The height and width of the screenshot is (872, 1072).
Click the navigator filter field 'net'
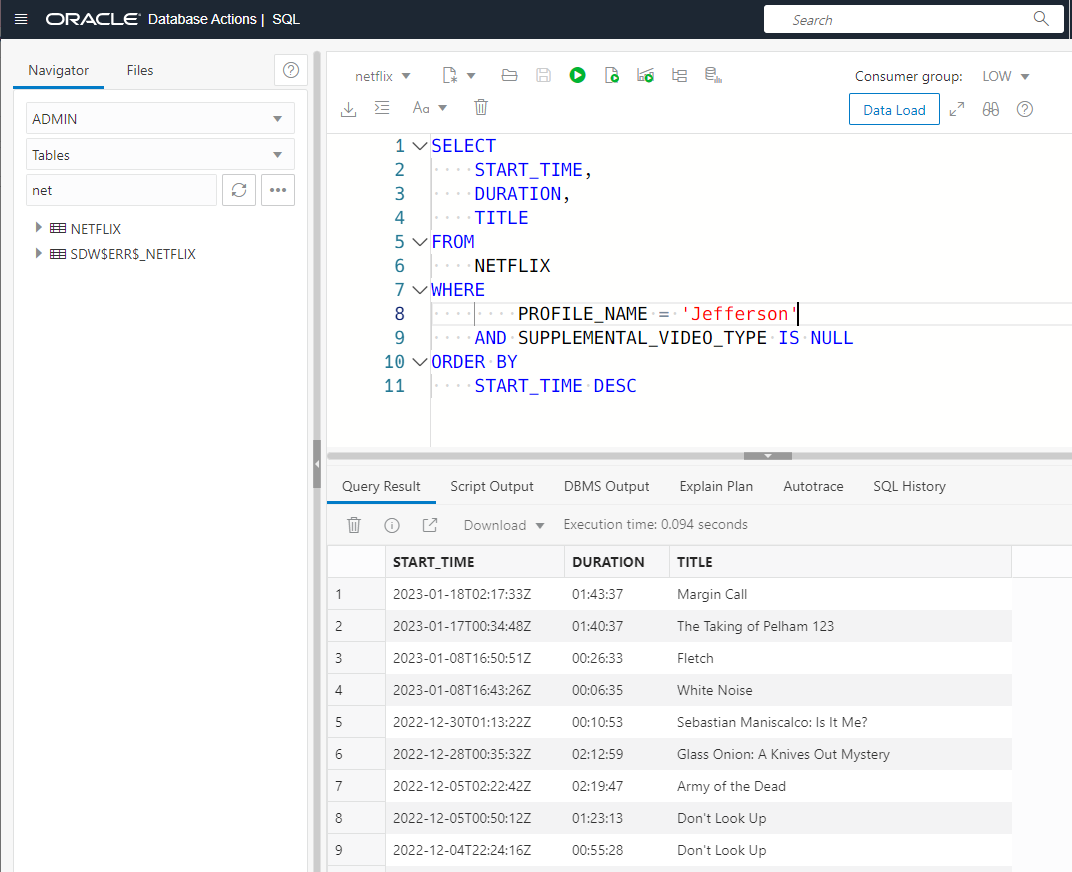click(122, 190)
